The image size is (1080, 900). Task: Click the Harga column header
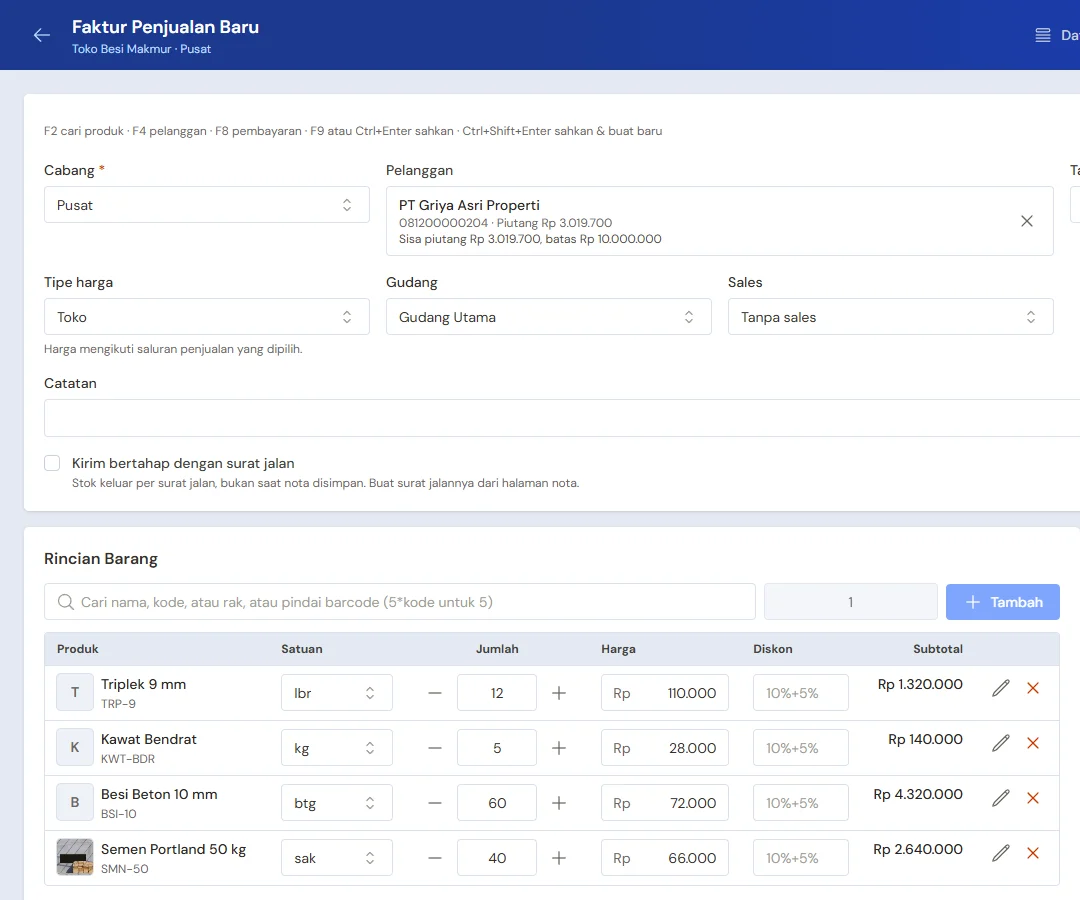(619, 649)
